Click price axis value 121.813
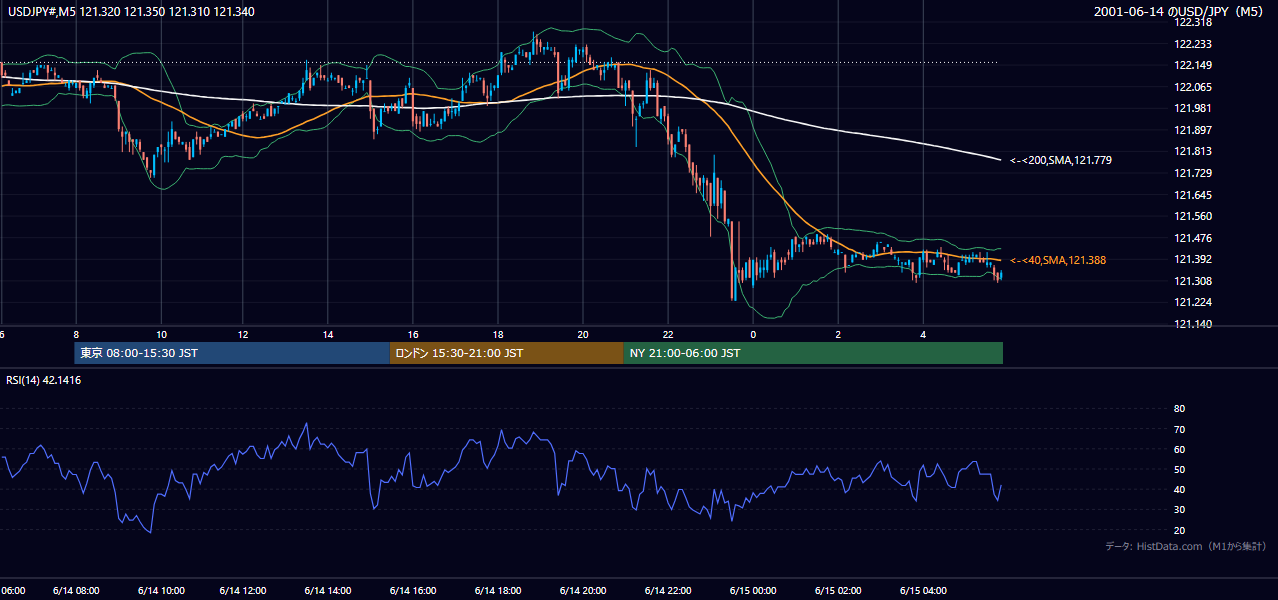The width and height of the screenshot is (1278, 600). click(1194, 152)
